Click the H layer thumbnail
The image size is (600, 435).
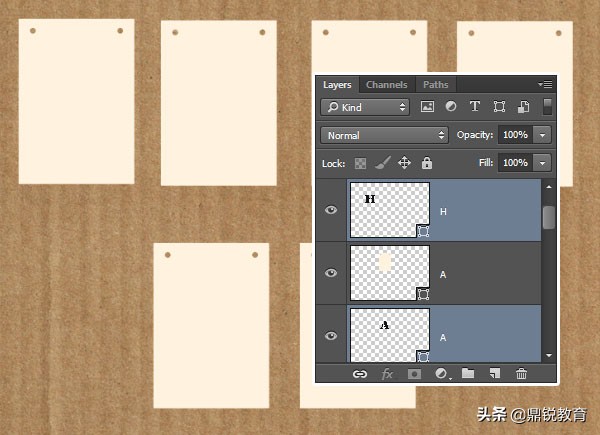point(389,210)
